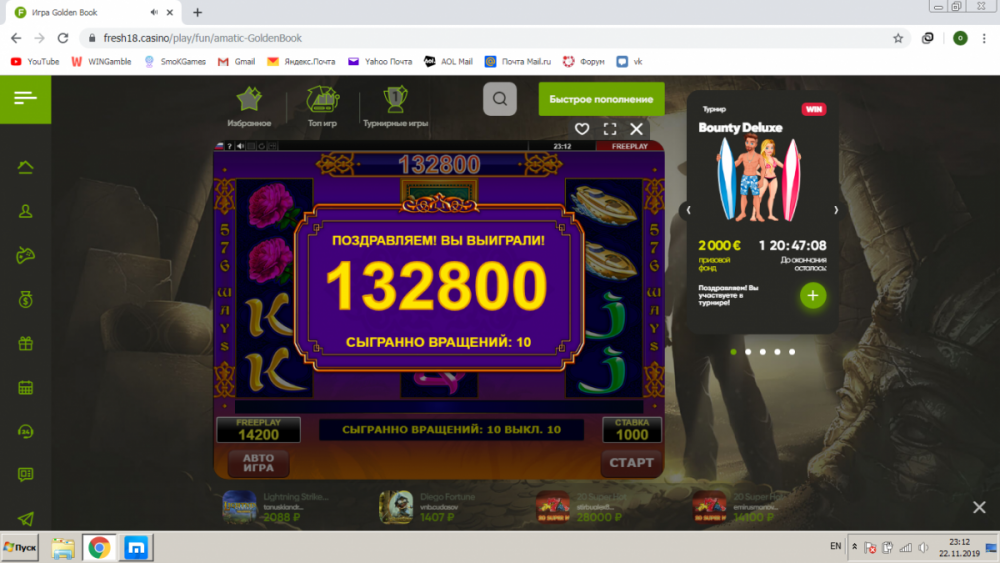Open the gift bonuses sidebar icon

click(x=25, y=343)
